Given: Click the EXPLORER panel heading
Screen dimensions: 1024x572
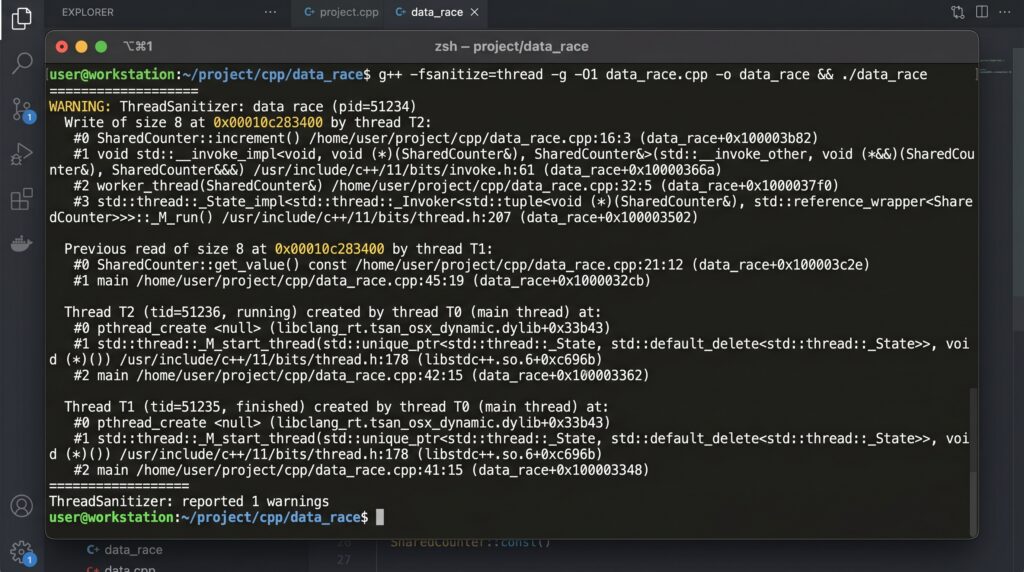Looking at the screenshot, I should (88, 12).
